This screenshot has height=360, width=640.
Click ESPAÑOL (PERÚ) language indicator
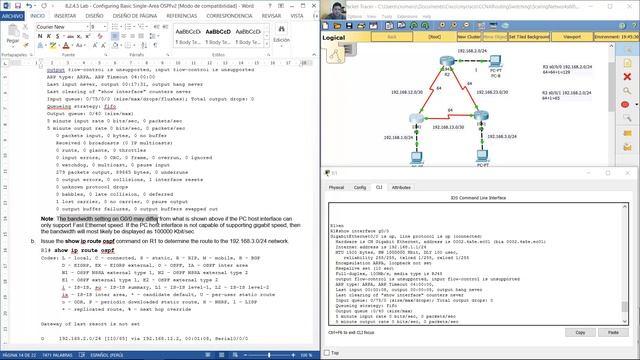tap(107, 355)
